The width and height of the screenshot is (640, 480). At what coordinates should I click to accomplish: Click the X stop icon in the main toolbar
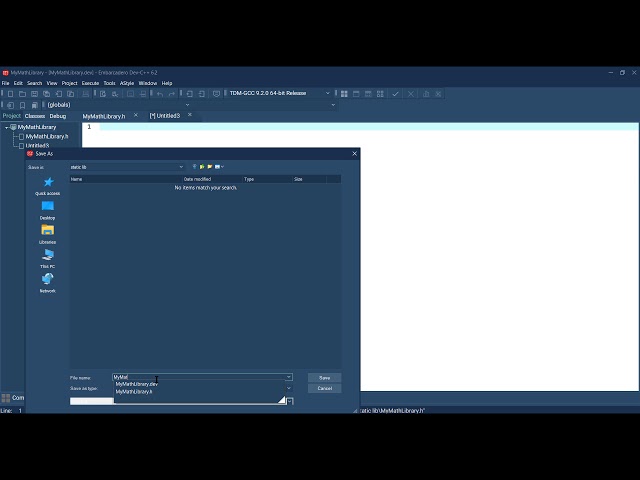[x=411, y=94]
